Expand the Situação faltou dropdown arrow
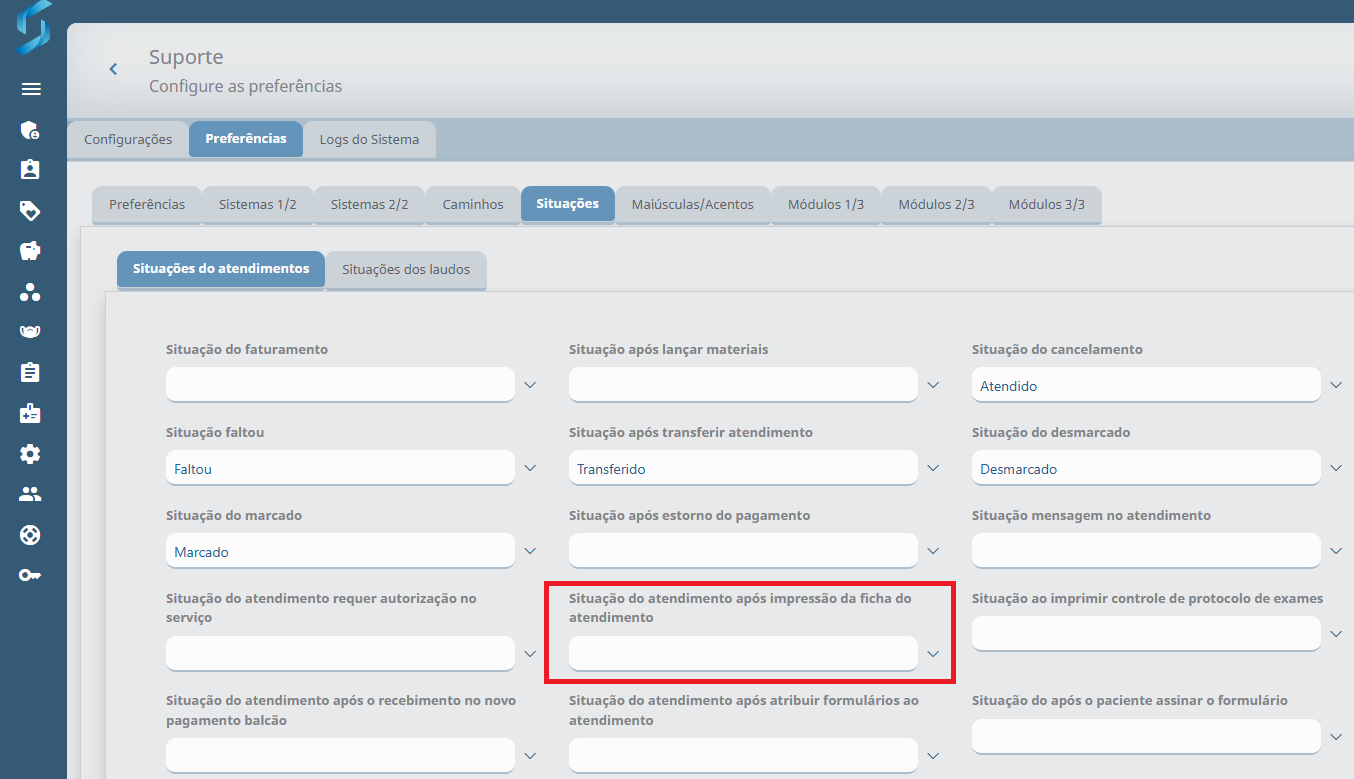Viewport: 1354px width, 779px height. (531, 468)
